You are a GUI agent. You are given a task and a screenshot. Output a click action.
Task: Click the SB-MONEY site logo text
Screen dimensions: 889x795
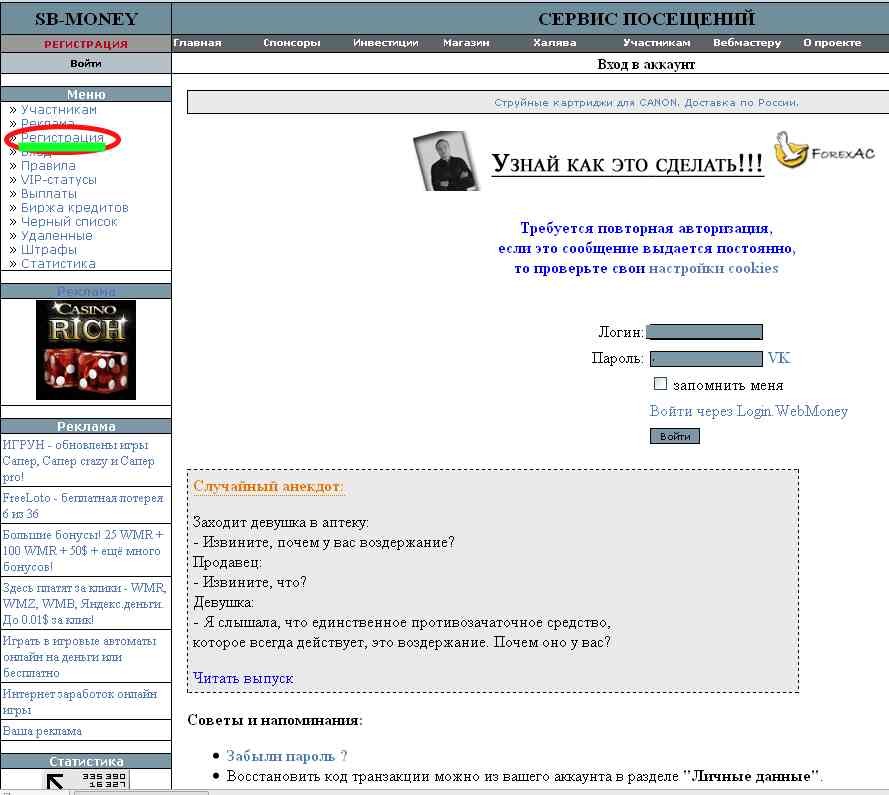coord(86,19)
